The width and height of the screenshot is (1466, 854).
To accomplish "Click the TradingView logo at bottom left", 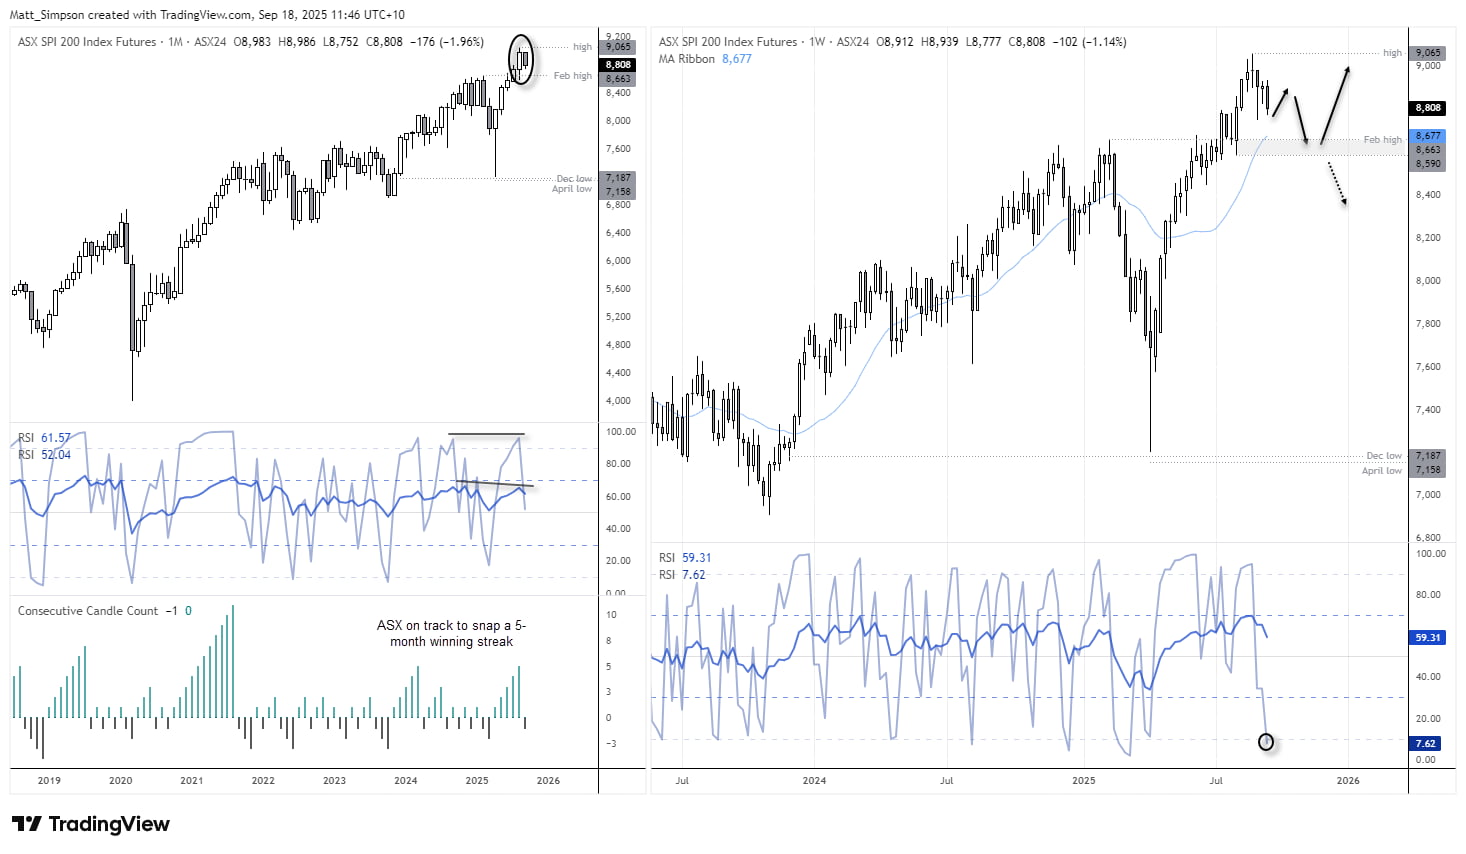I will [x=90, y=824].
